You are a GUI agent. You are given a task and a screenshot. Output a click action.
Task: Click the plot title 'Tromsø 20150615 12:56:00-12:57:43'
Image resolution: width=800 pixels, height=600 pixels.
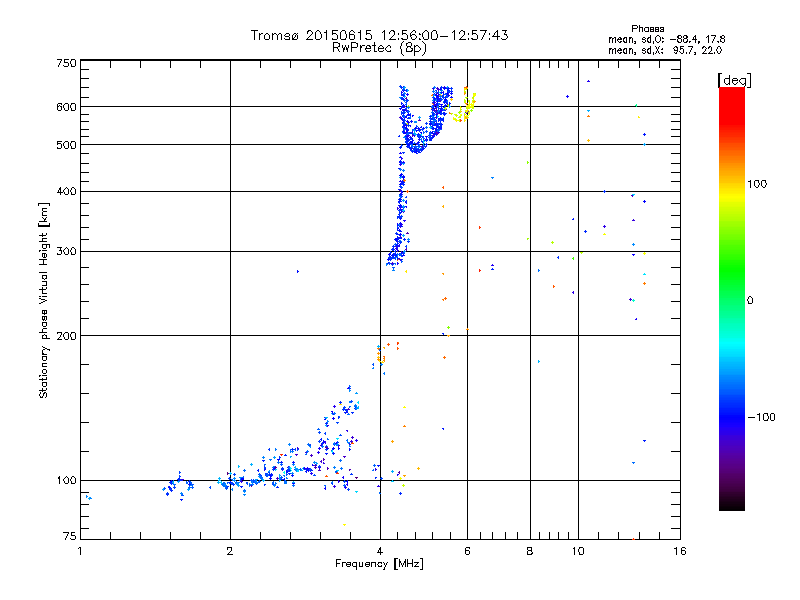[x=379, y=35]
